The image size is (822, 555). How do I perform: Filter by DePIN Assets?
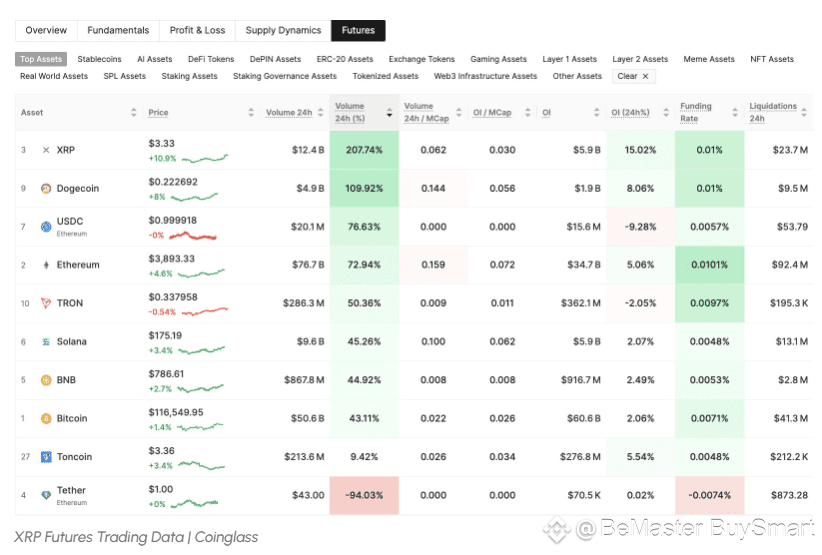(x=275, y=59)
